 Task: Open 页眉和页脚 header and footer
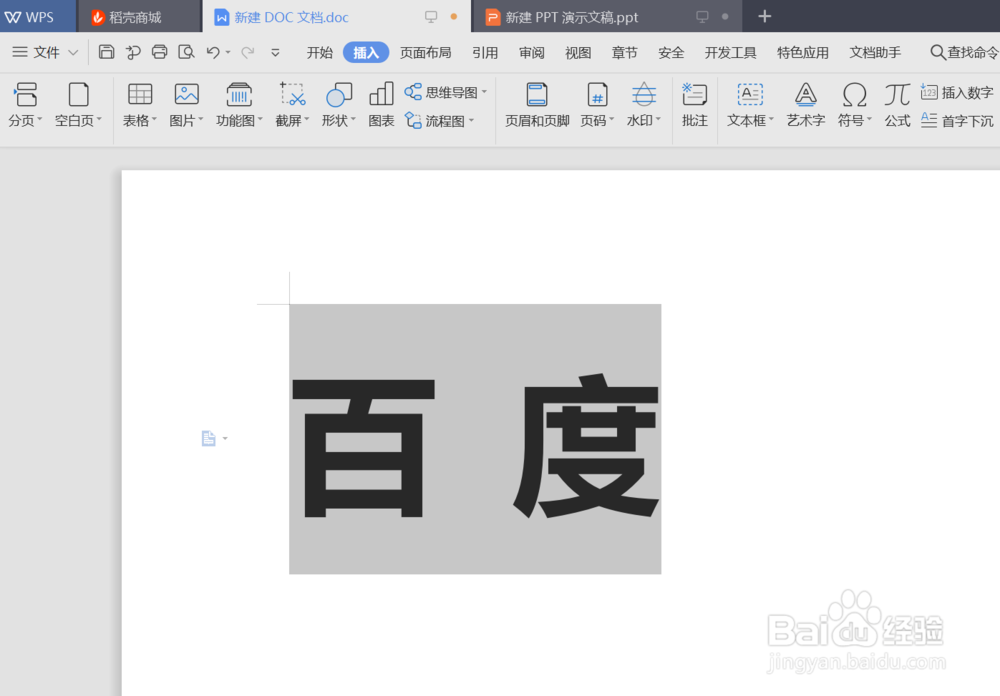click(537, 104)
